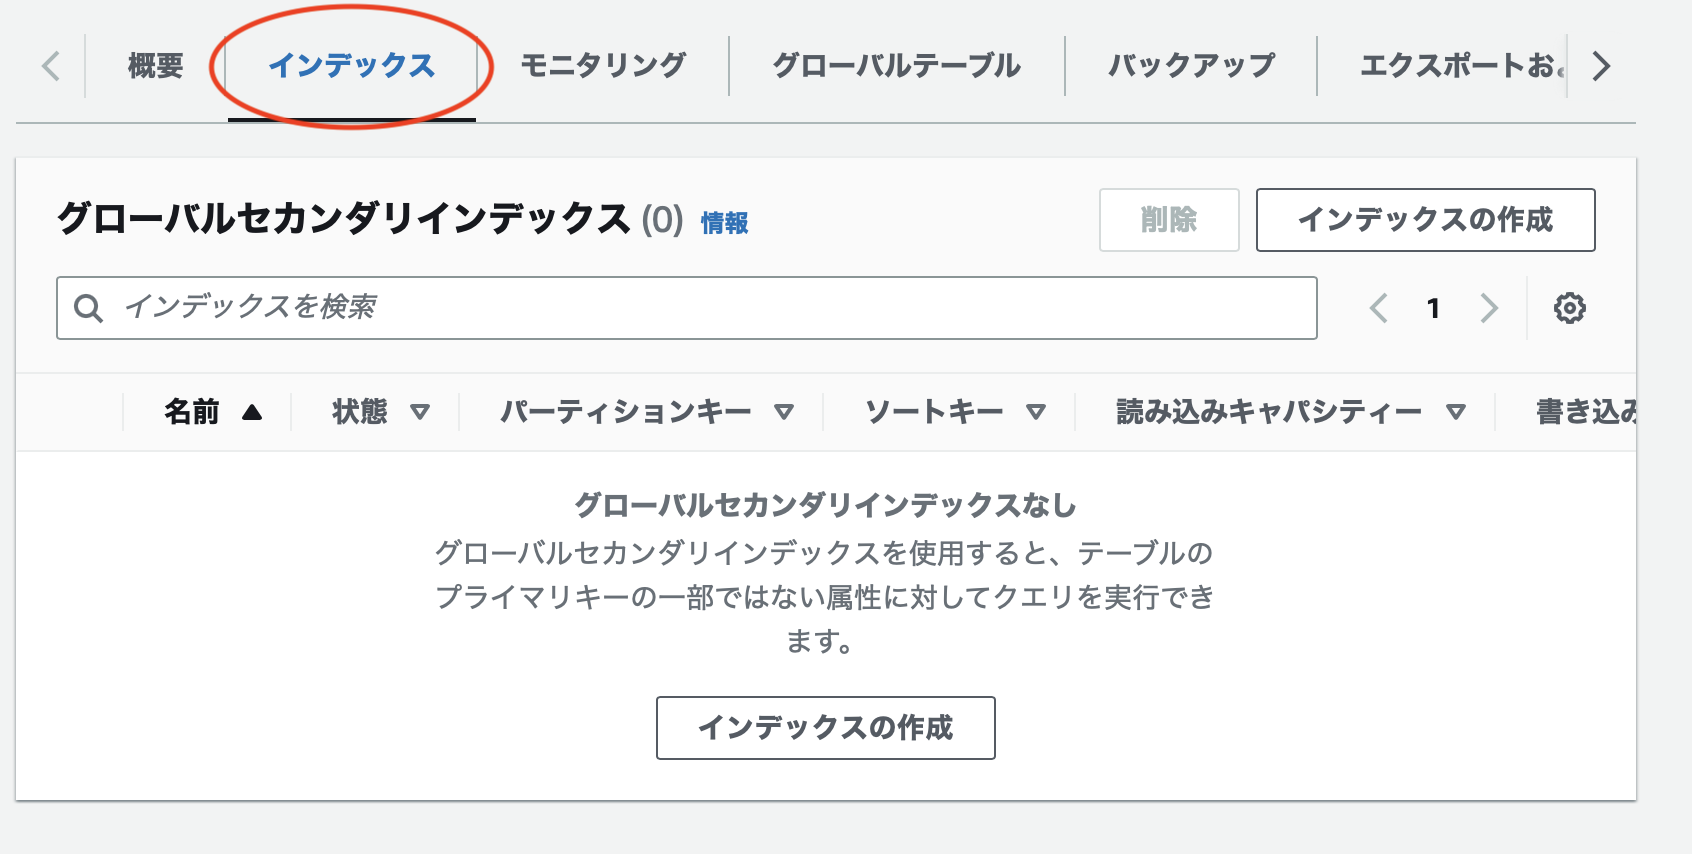Go to next page of indexes
The width and height of the screenshot is (1692, 854).
1489,308
